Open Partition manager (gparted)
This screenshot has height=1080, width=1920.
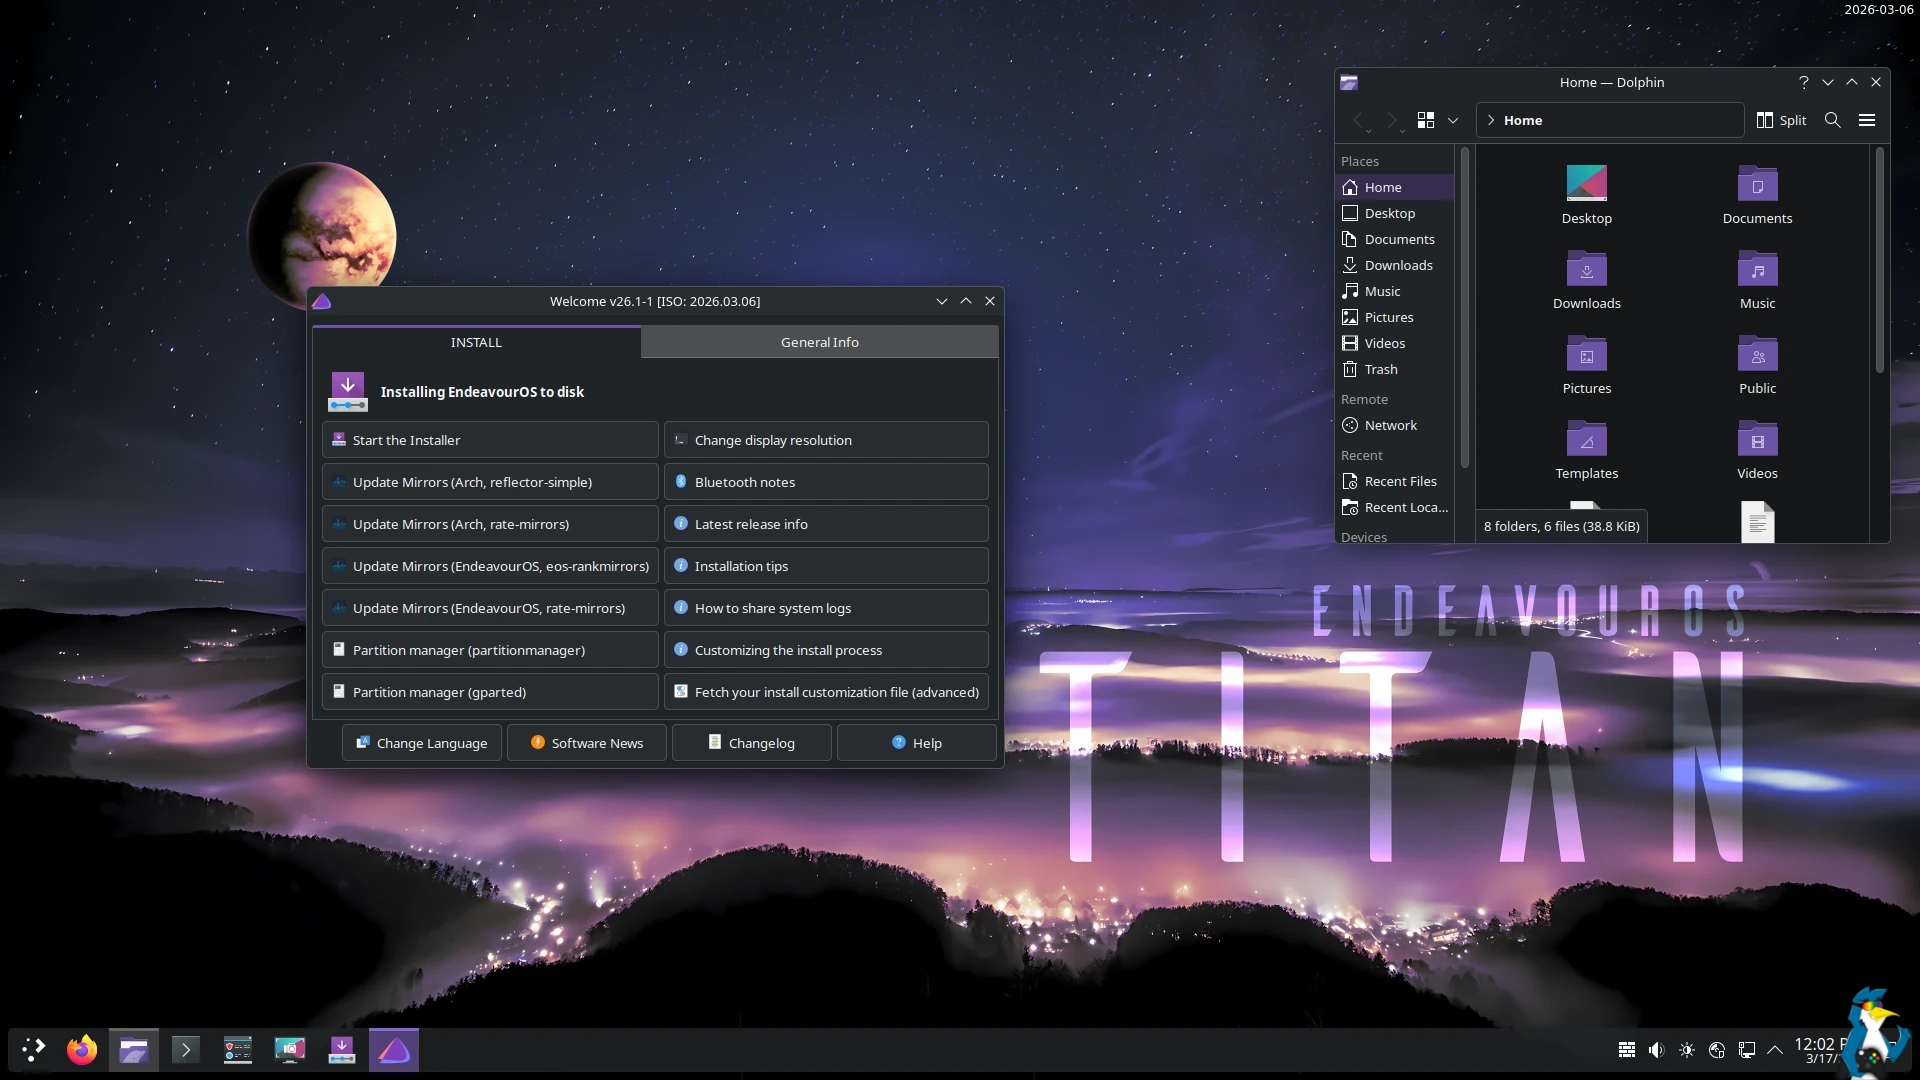point(490,692)
